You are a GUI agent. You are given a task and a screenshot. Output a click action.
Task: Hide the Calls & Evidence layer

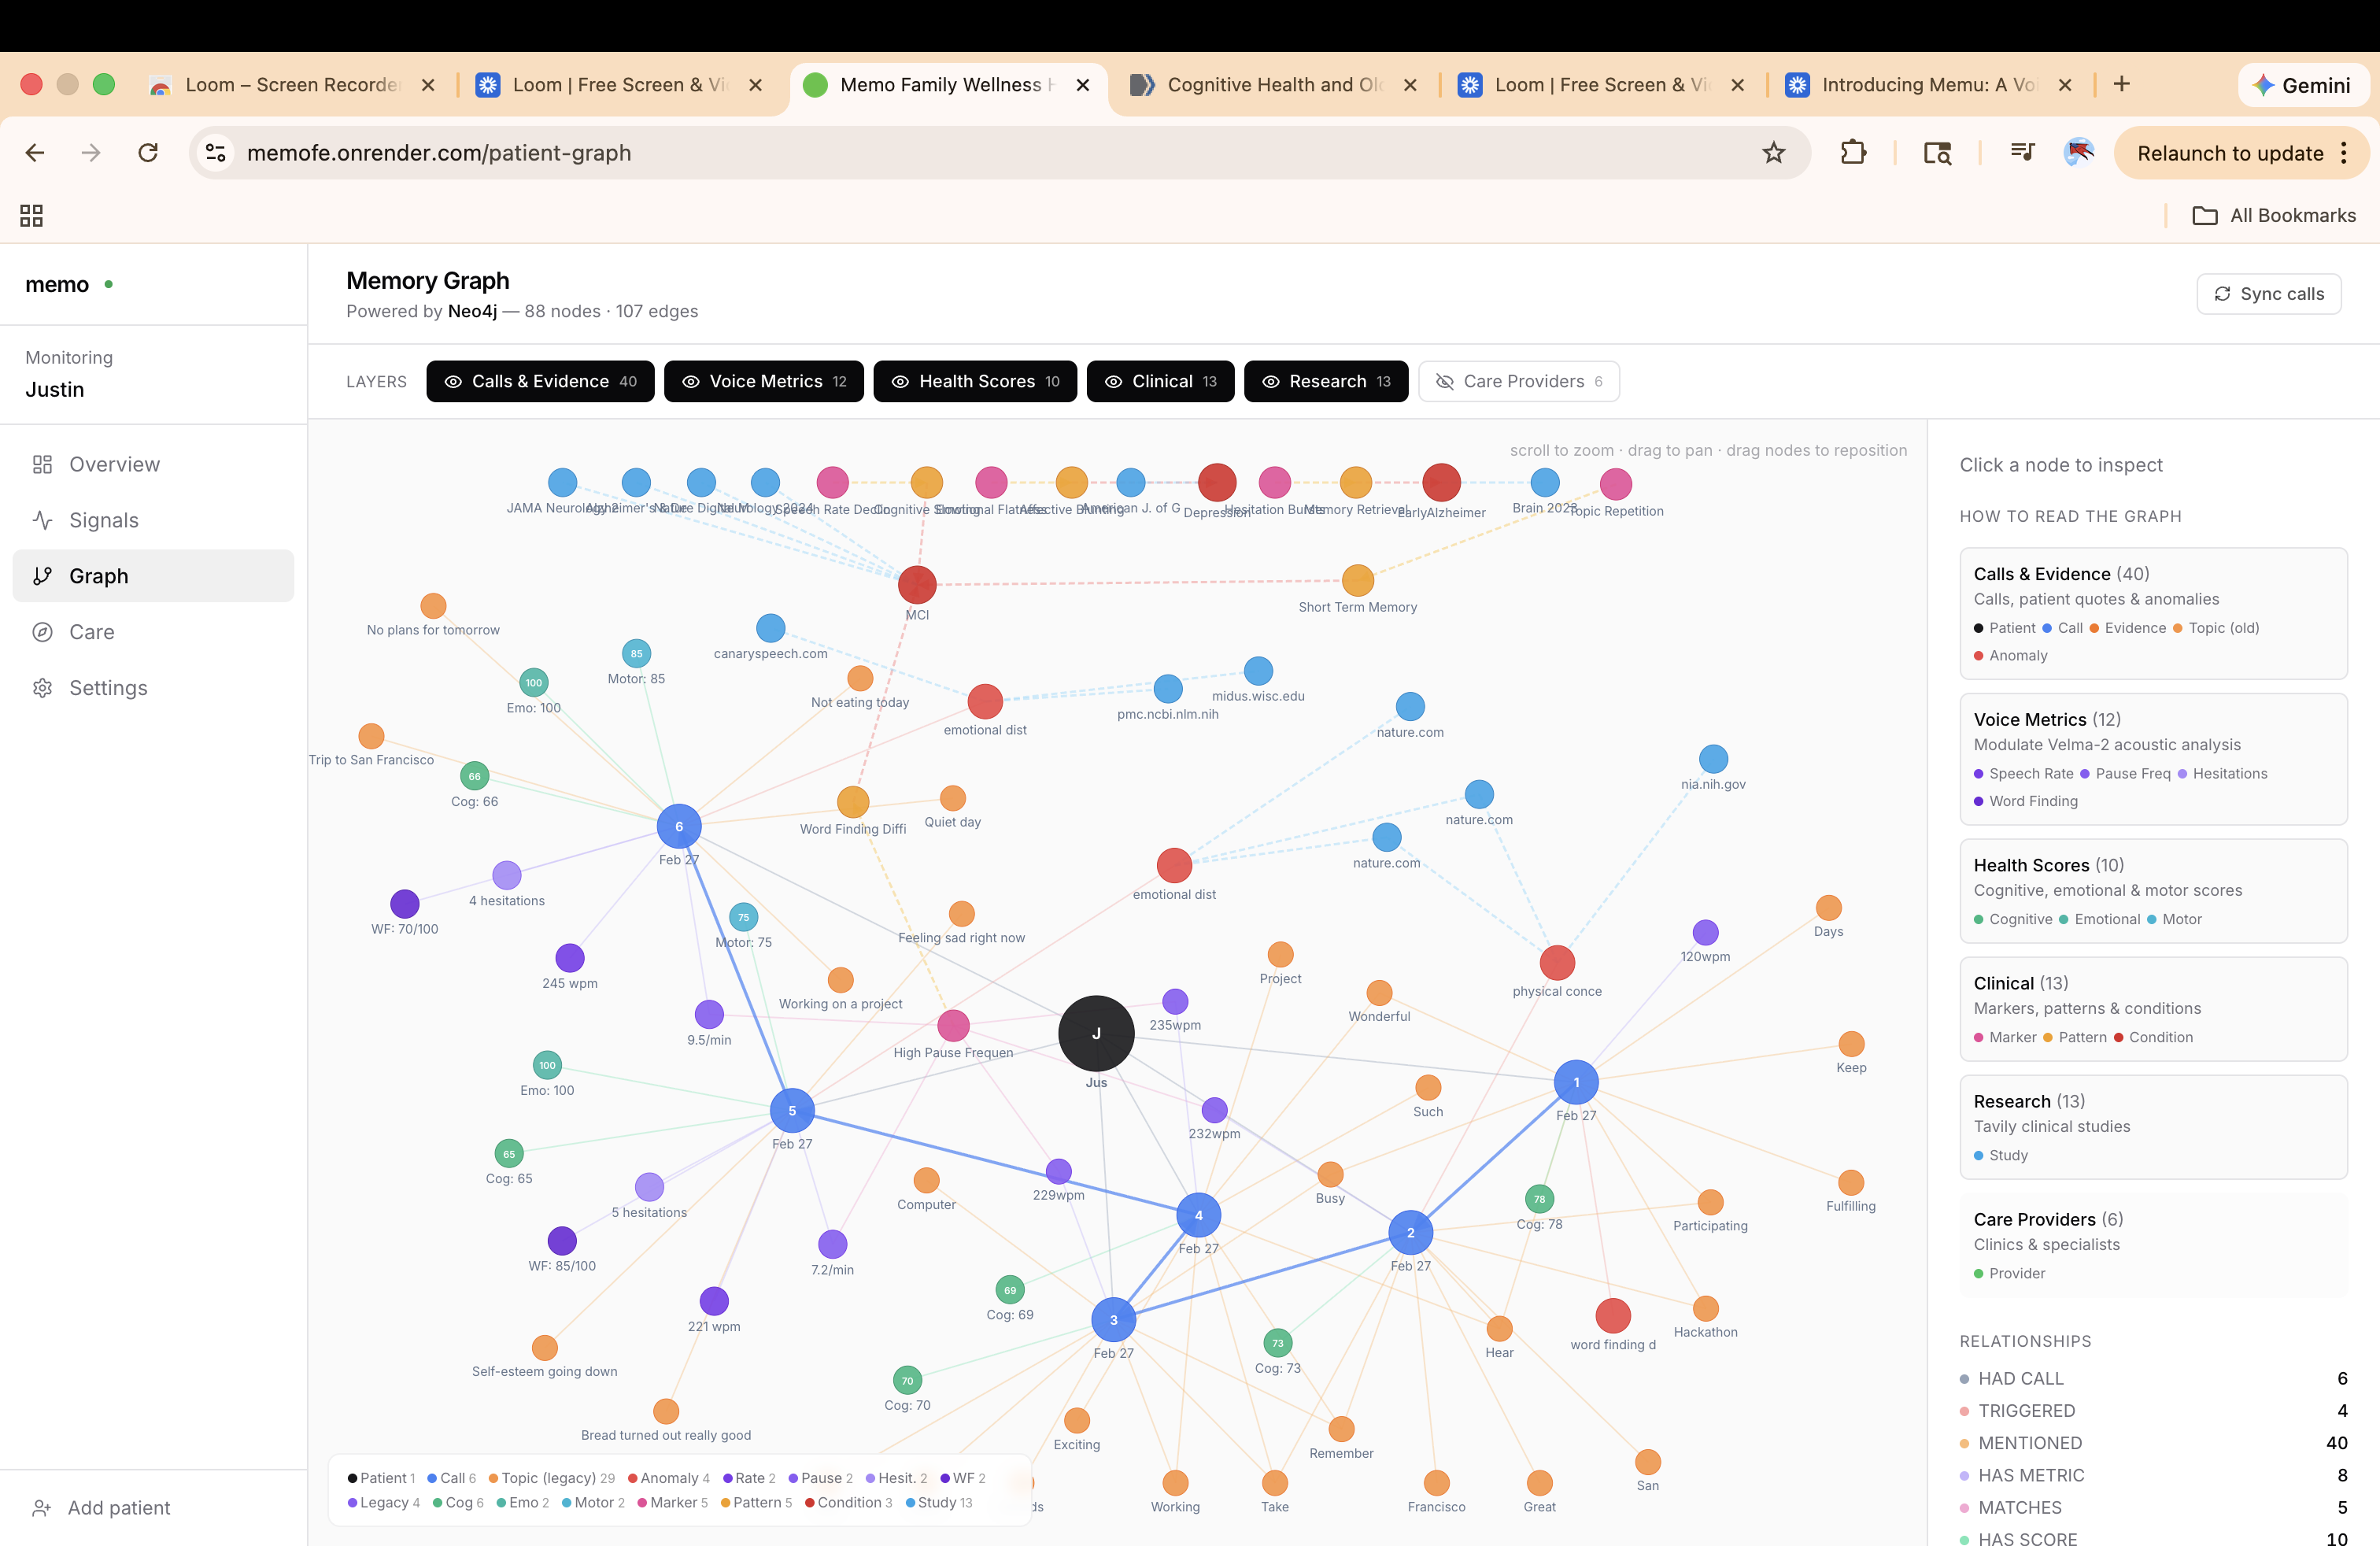(540, 381)
